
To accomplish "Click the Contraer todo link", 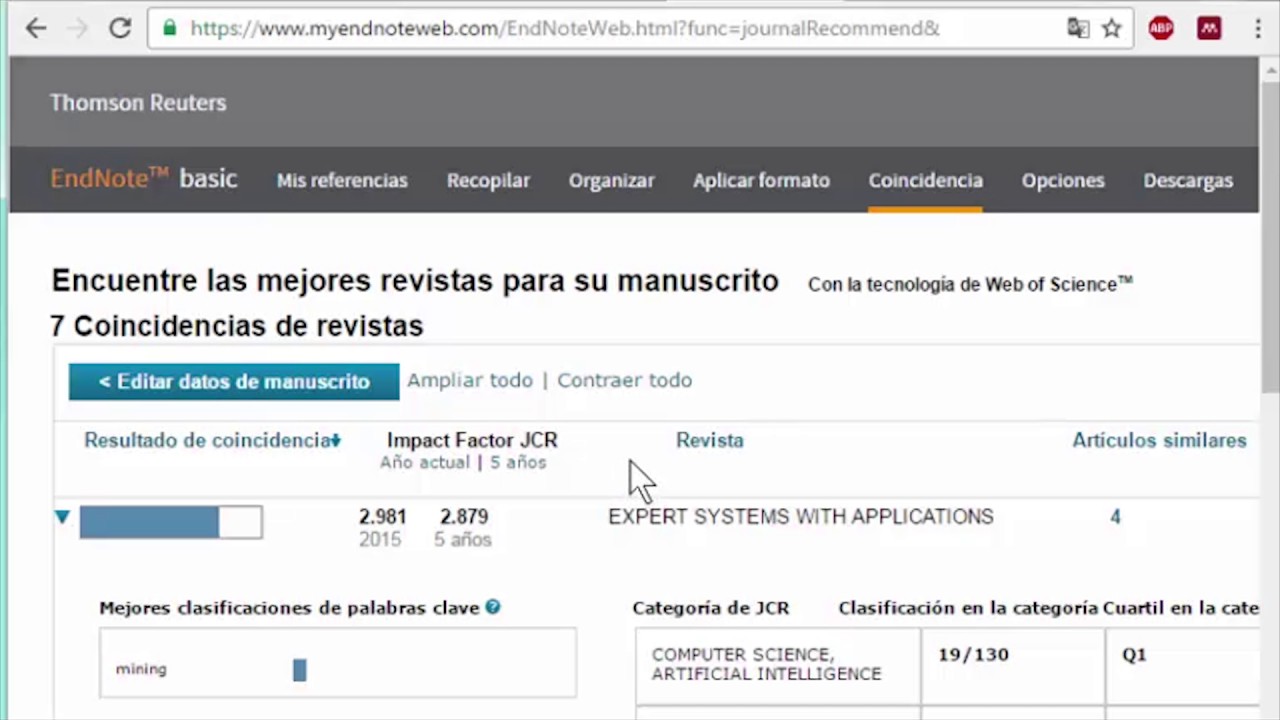I will 624,380.
